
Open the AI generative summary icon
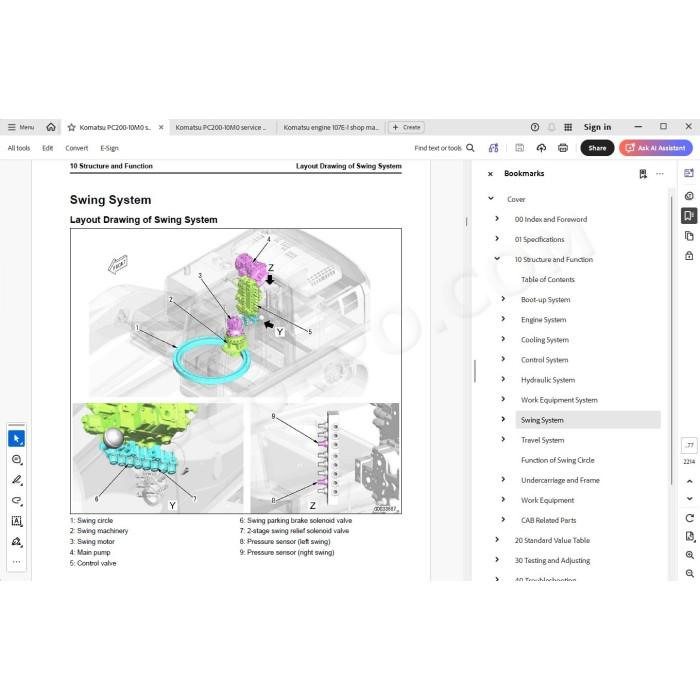(493, 148)
